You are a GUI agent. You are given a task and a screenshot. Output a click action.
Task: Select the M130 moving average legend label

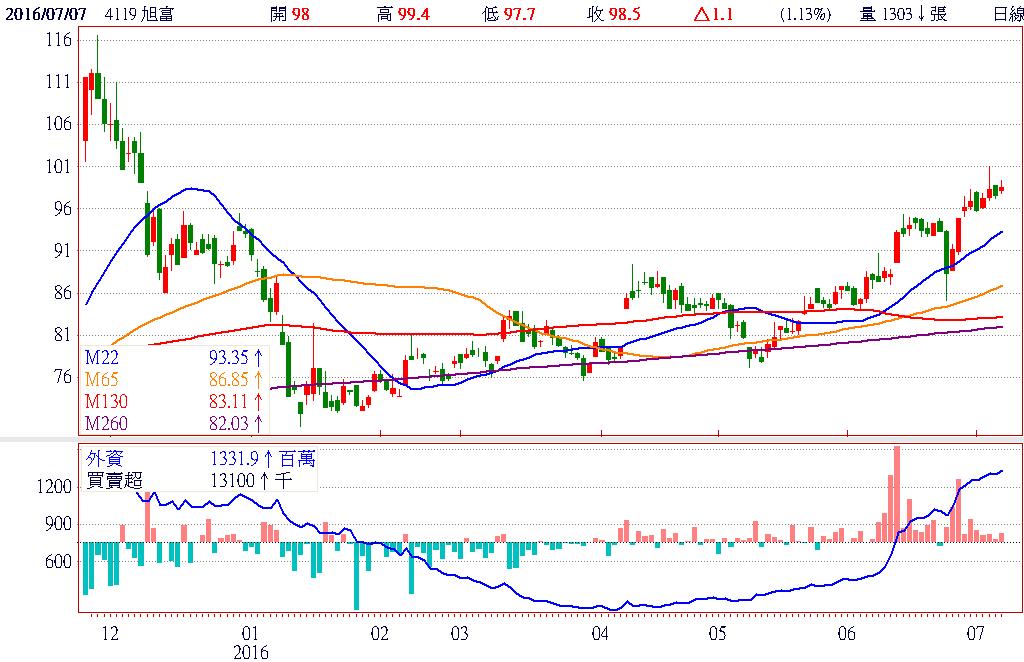(x=105, y=401)
